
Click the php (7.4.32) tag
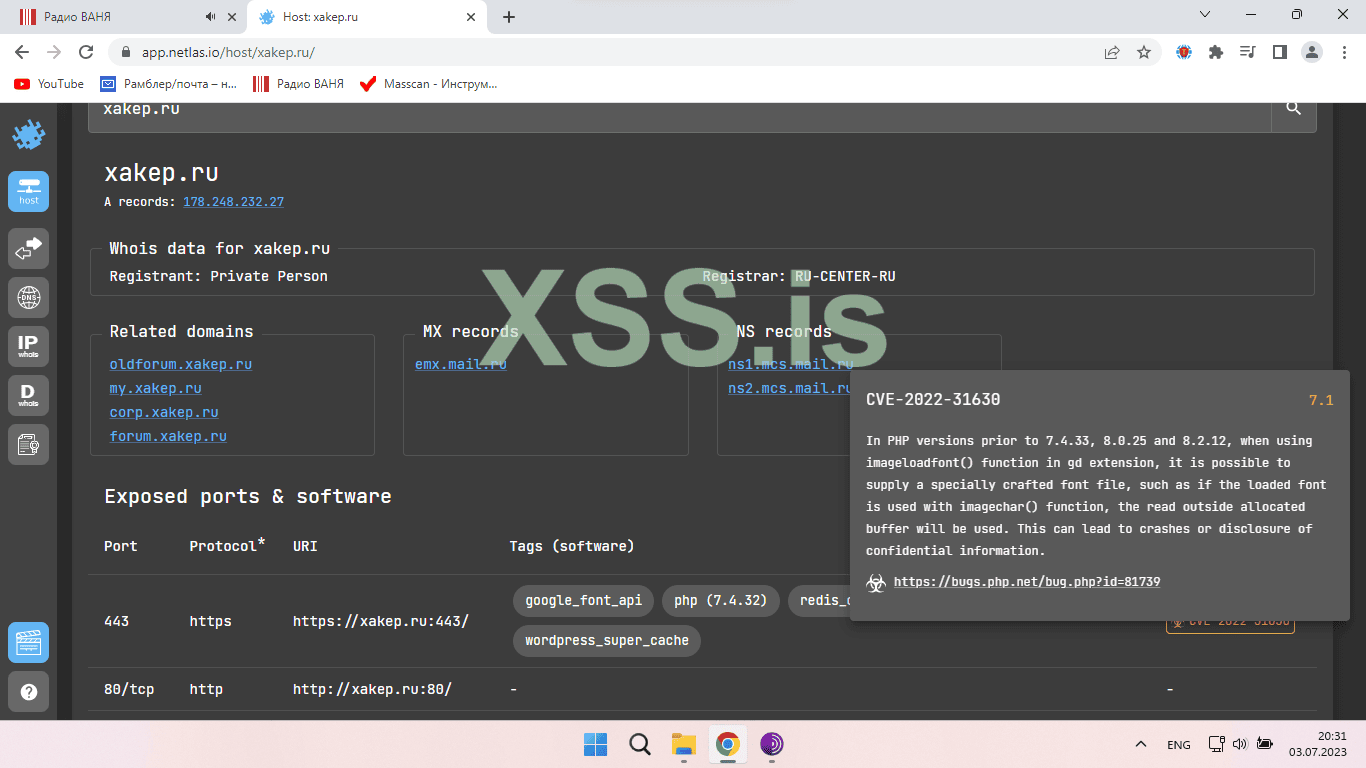pos(720,600)
